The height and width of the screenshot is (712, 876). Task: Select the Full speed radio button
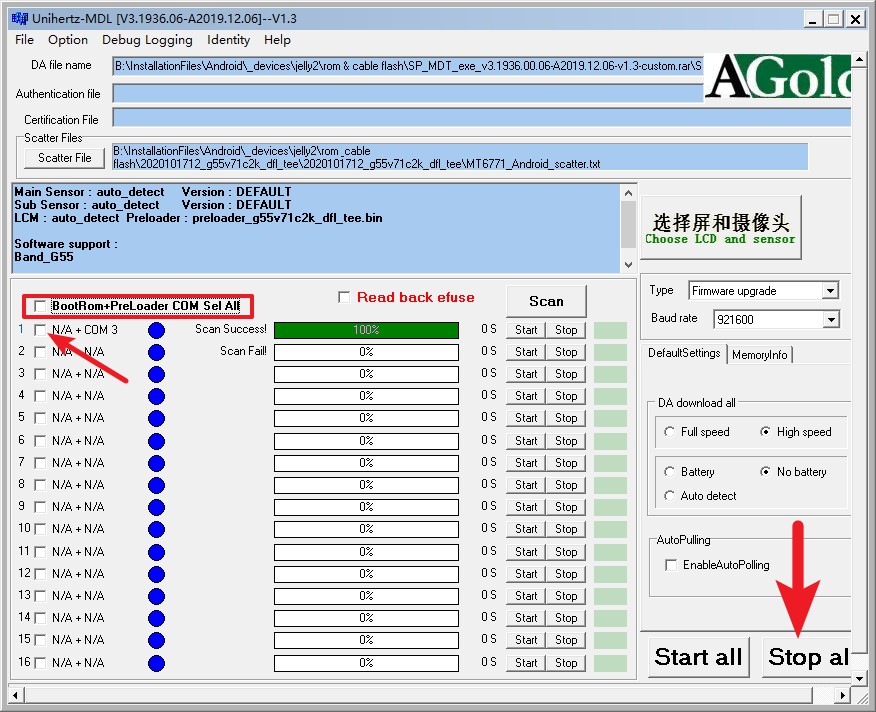669,431
